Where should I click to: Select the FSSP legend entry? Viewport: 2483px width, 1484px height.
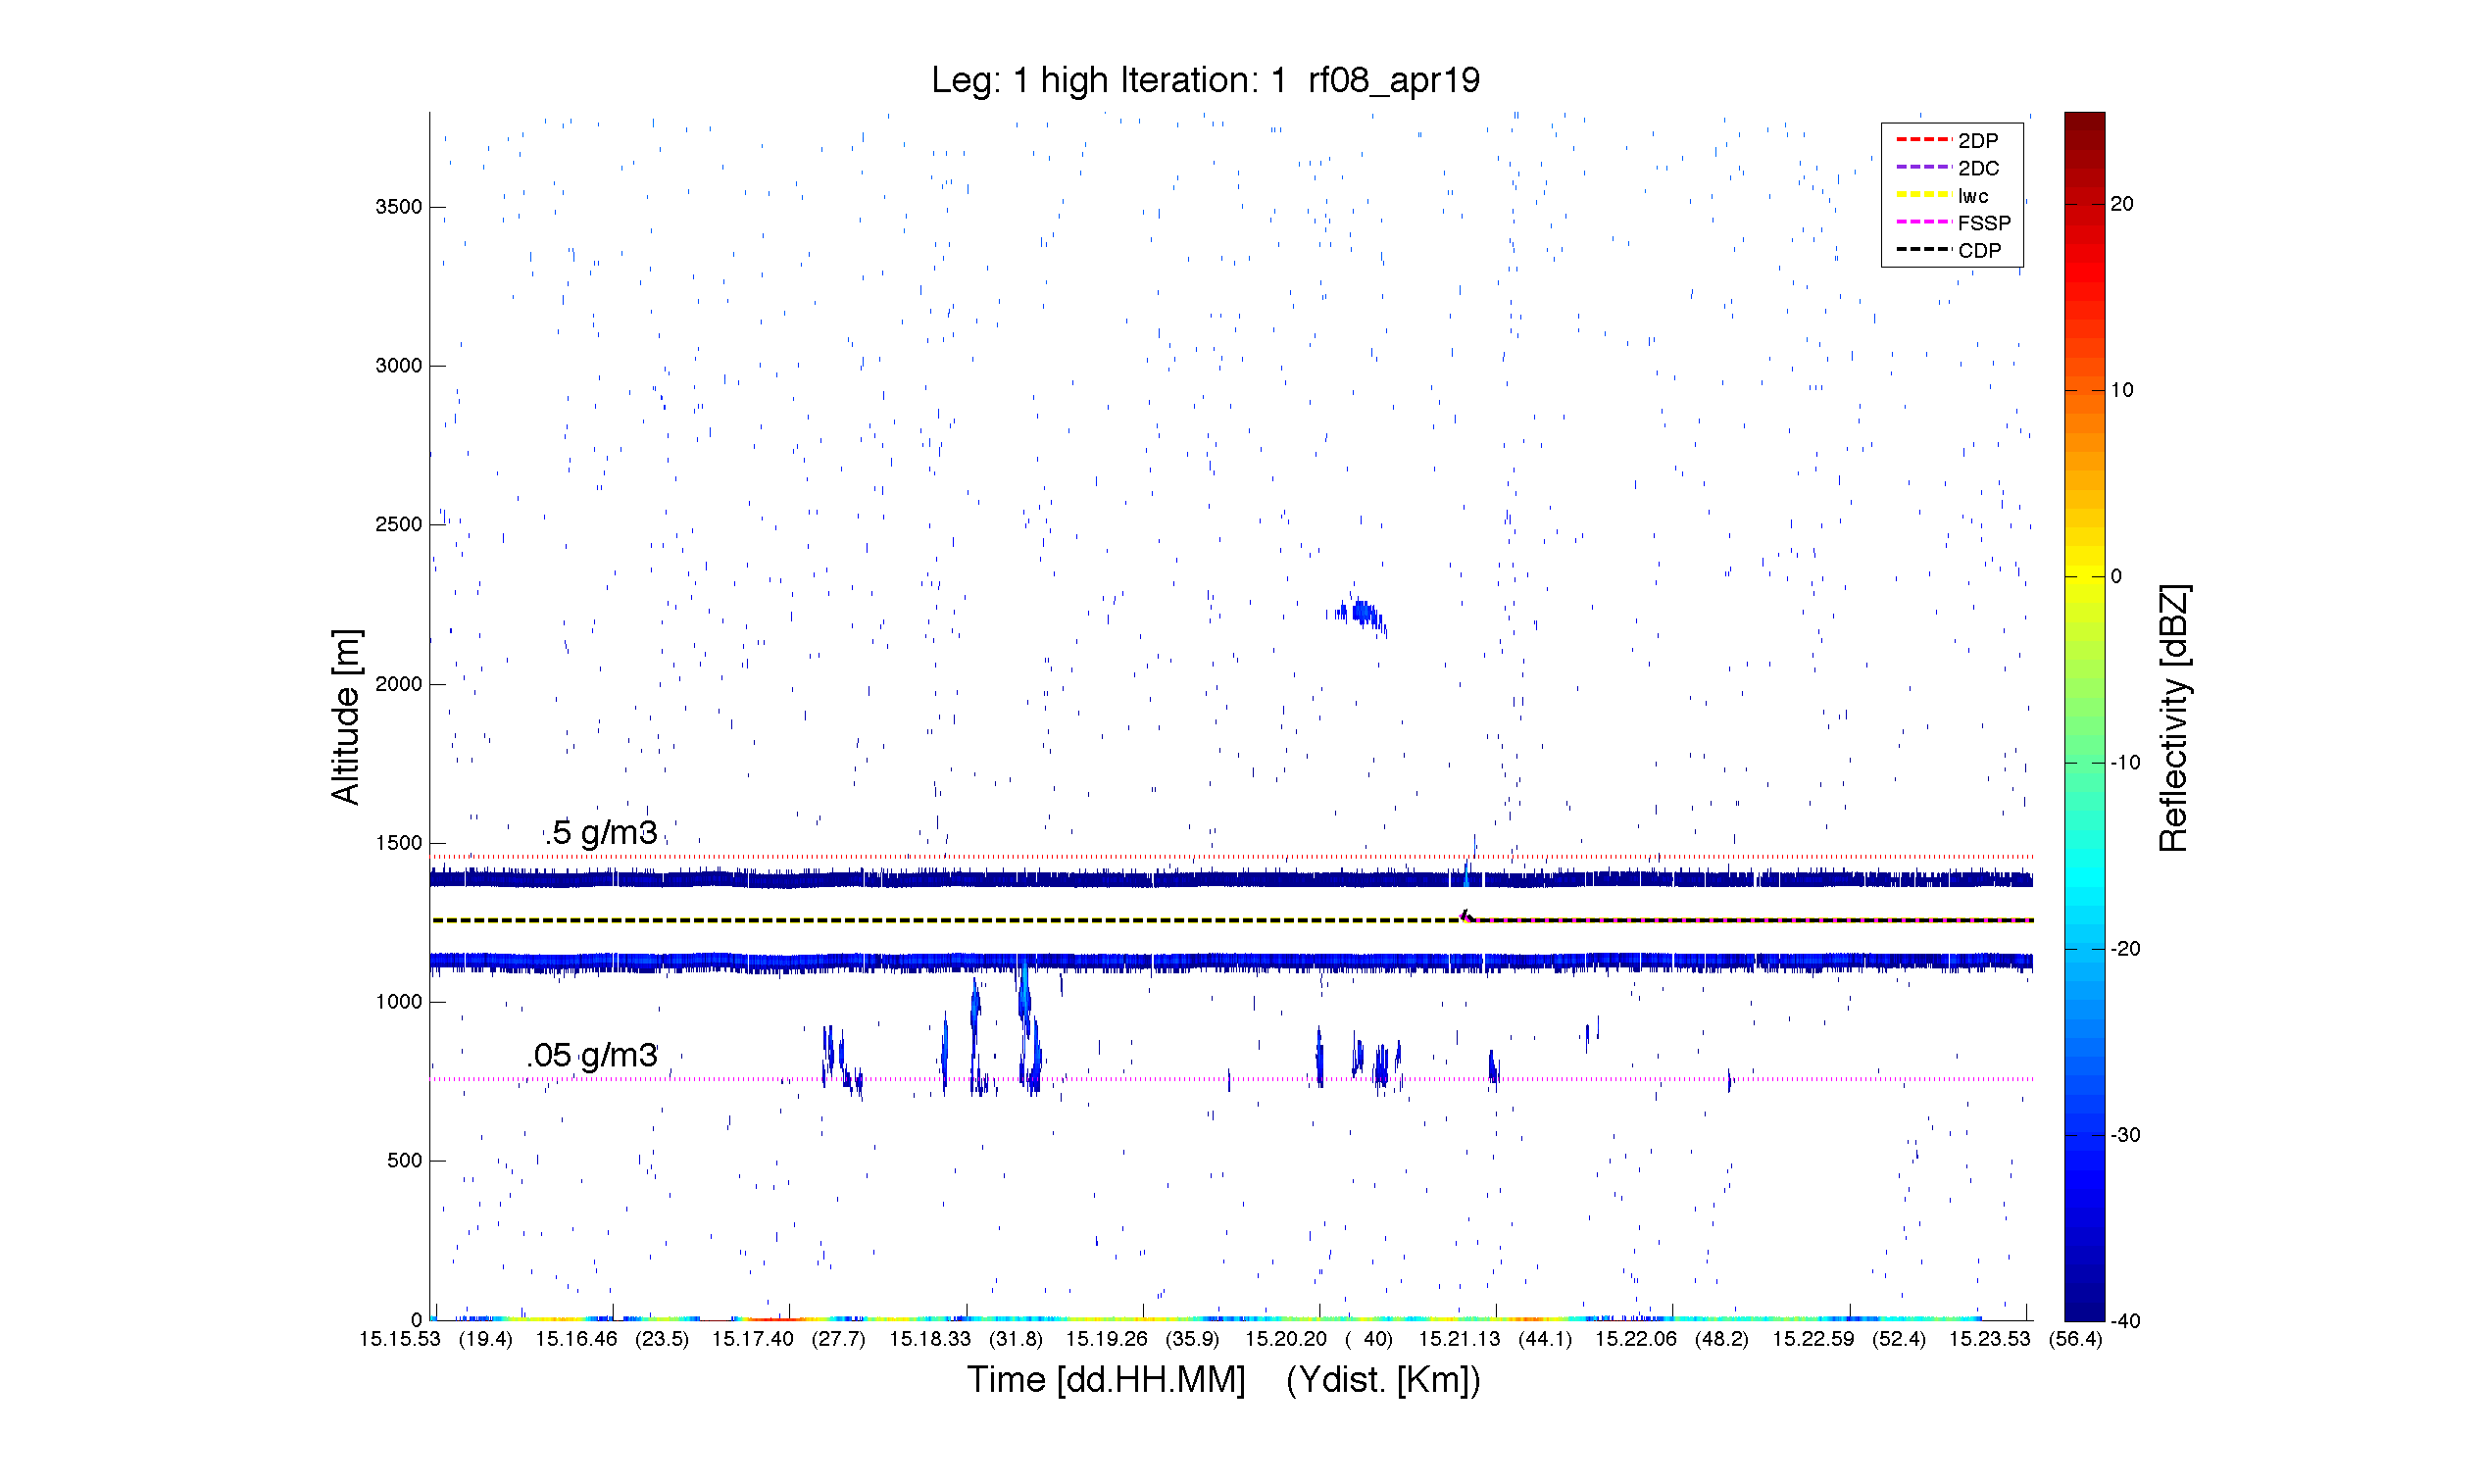click(1952, 223)
